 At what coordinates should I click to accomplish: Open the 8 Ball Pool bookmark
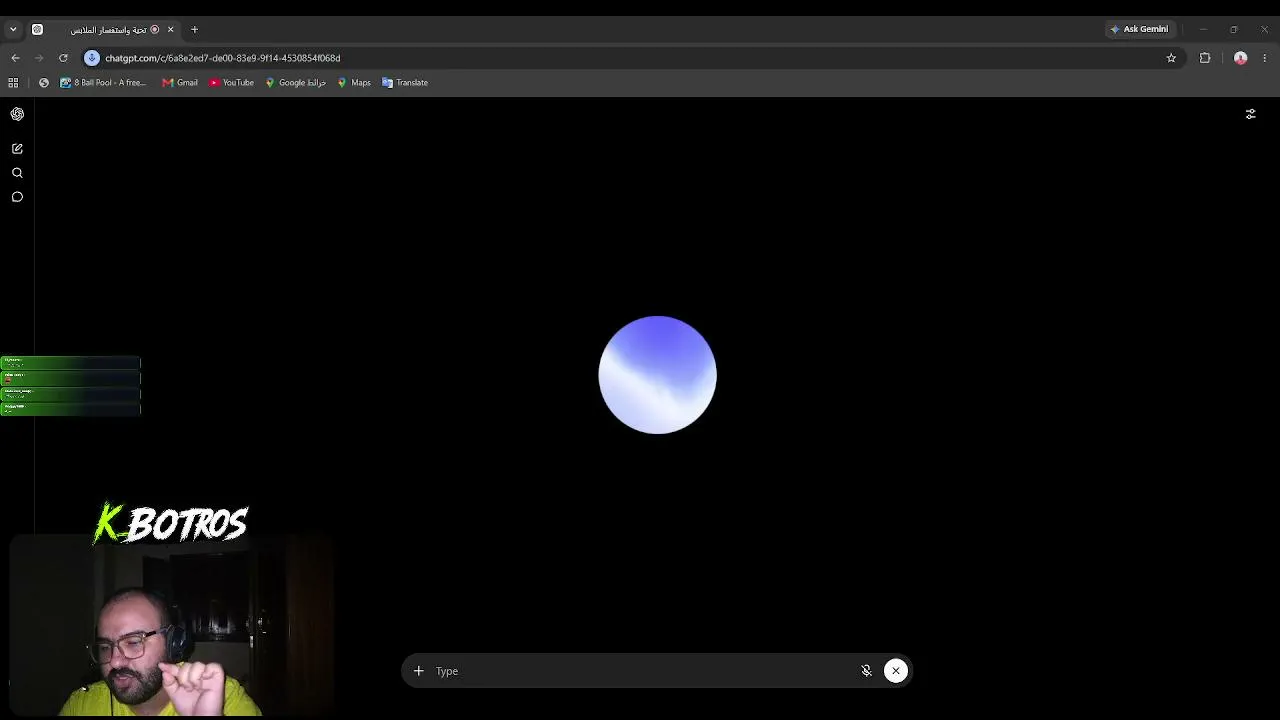click(x=103, y=83)
